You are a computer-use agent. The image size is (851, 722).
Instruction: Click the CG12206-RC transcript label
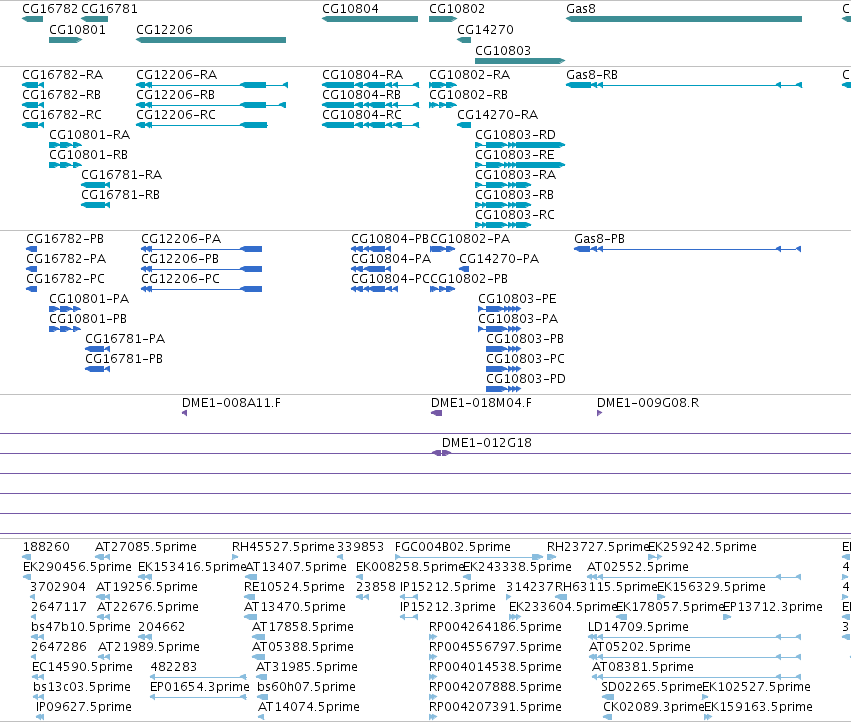click(x=176, y=115)
